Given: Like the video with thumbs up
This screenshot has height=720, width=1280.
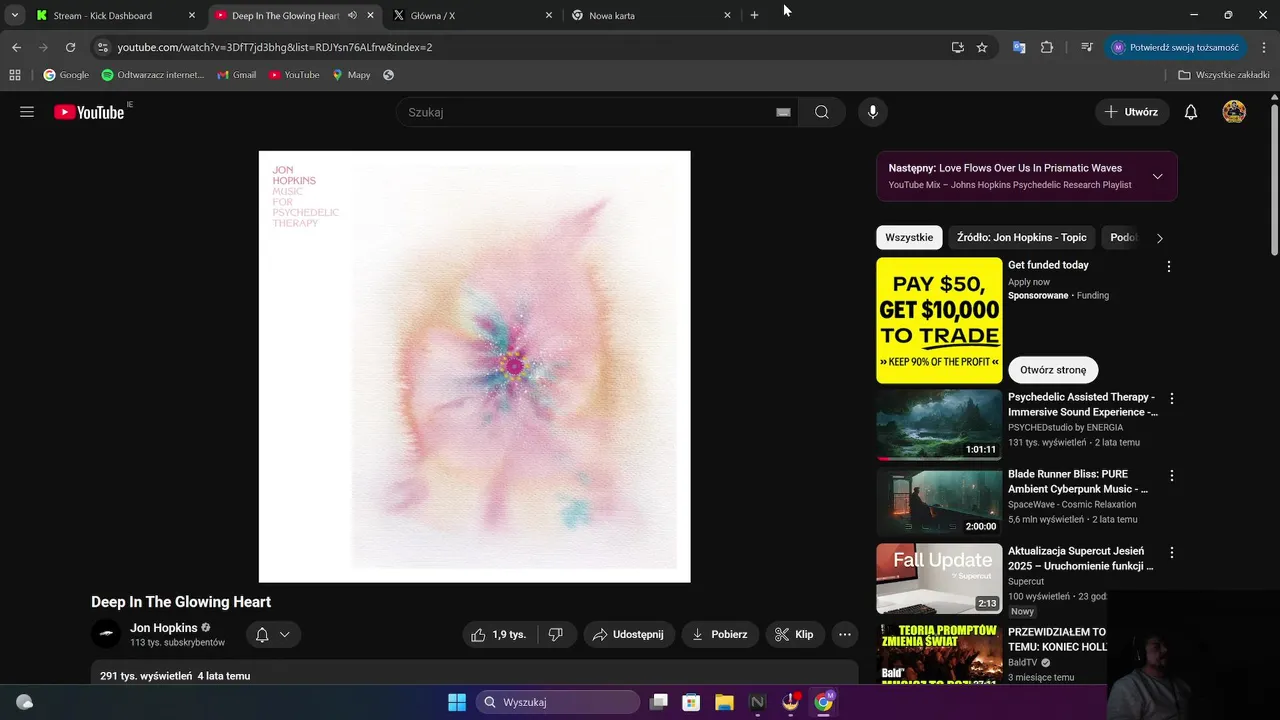Looking at the screenshot, I should point(499,634).
